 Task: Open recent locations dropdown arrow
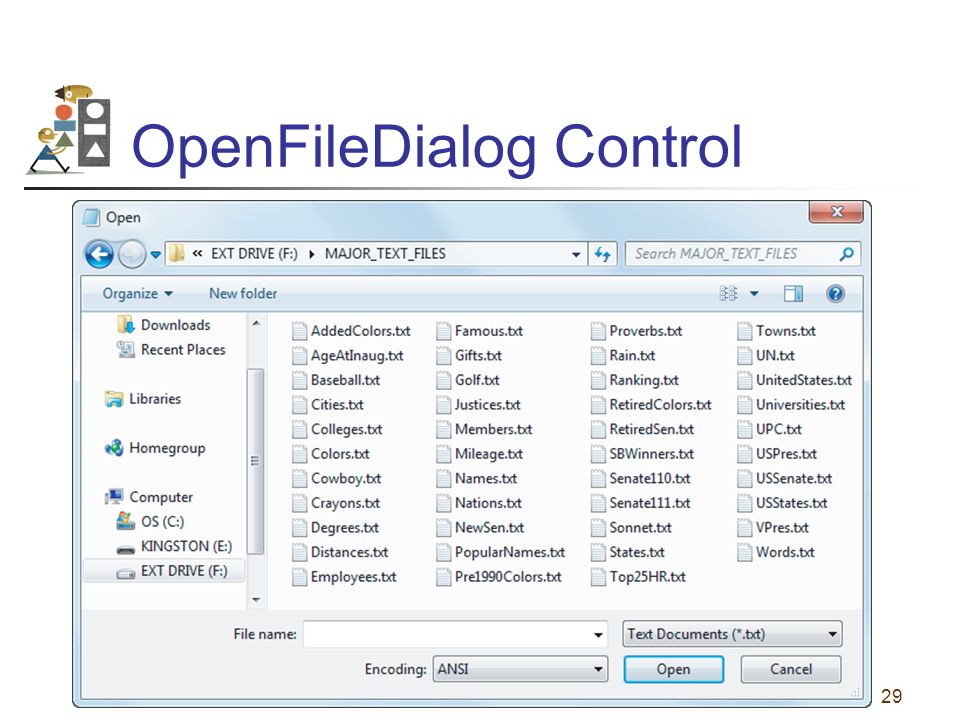coord(156,255)
